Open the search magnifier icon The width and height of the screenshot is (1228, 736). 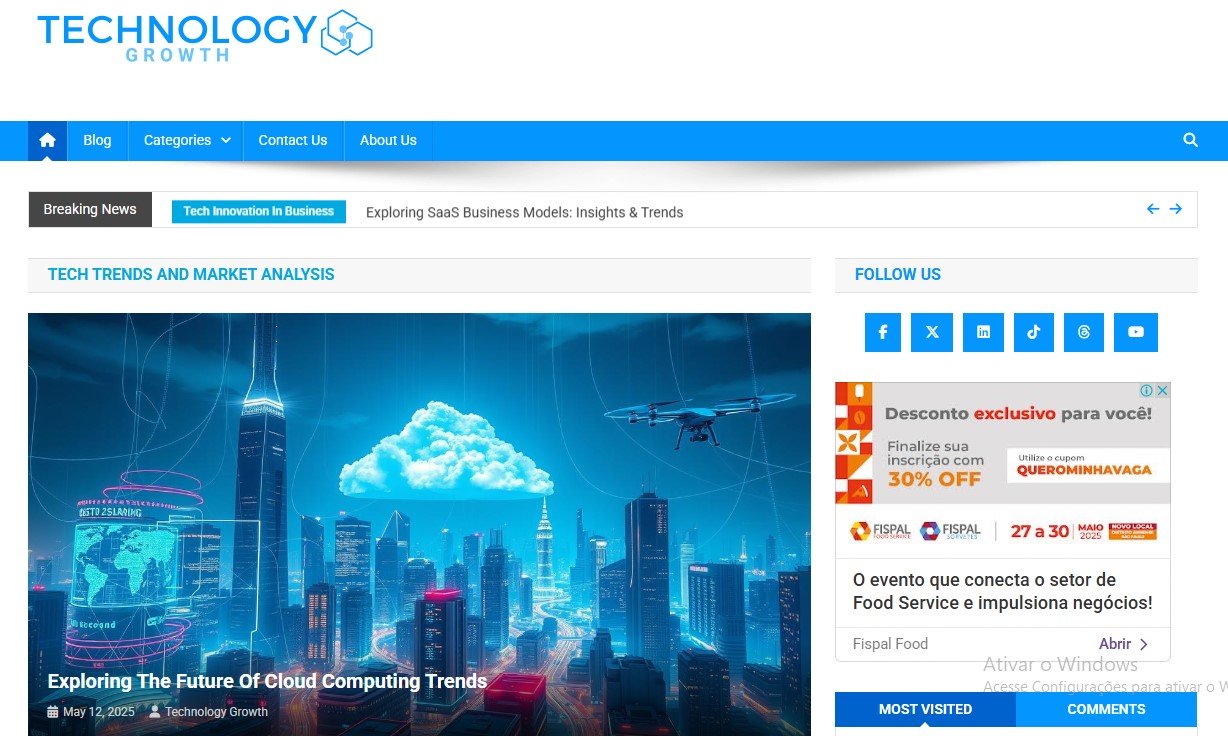coord(1190,141)
